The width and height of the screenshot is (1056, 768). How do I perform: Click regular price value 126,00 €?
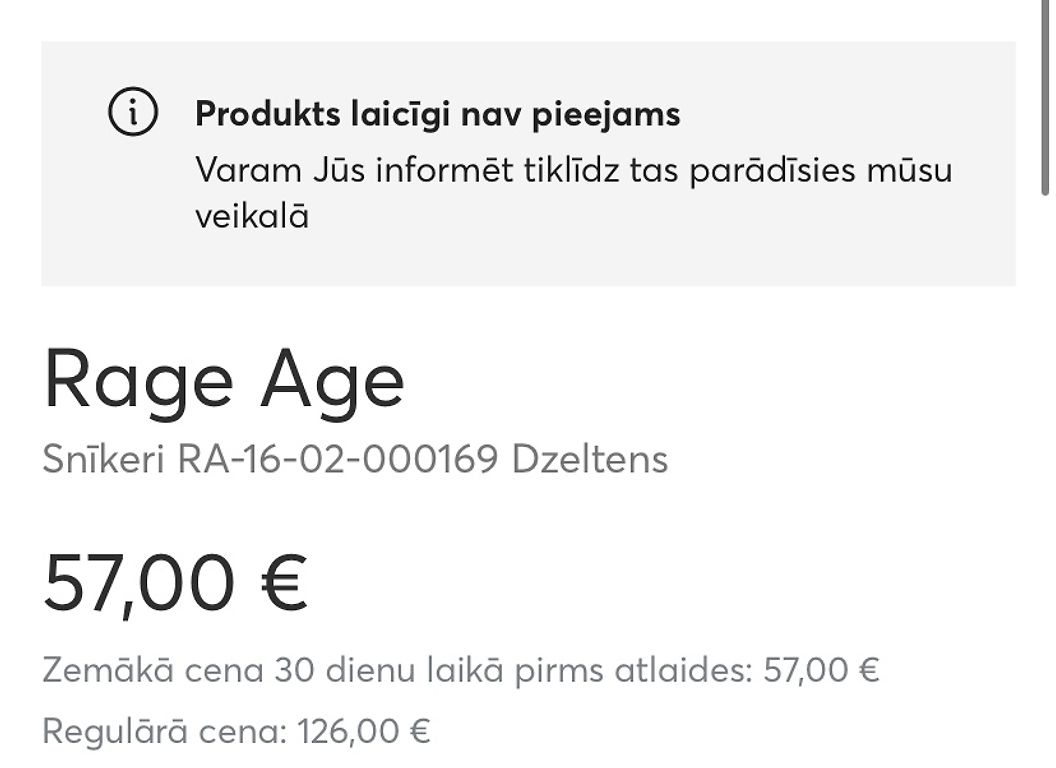364,731
